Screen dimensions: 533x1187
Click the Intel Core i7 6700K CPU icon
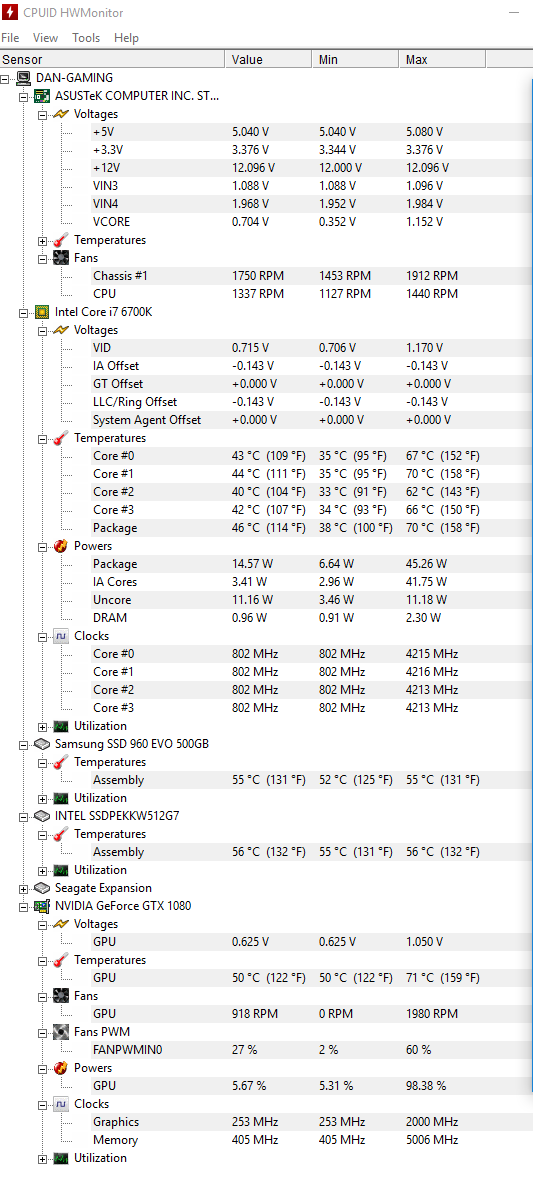[42, 312]
